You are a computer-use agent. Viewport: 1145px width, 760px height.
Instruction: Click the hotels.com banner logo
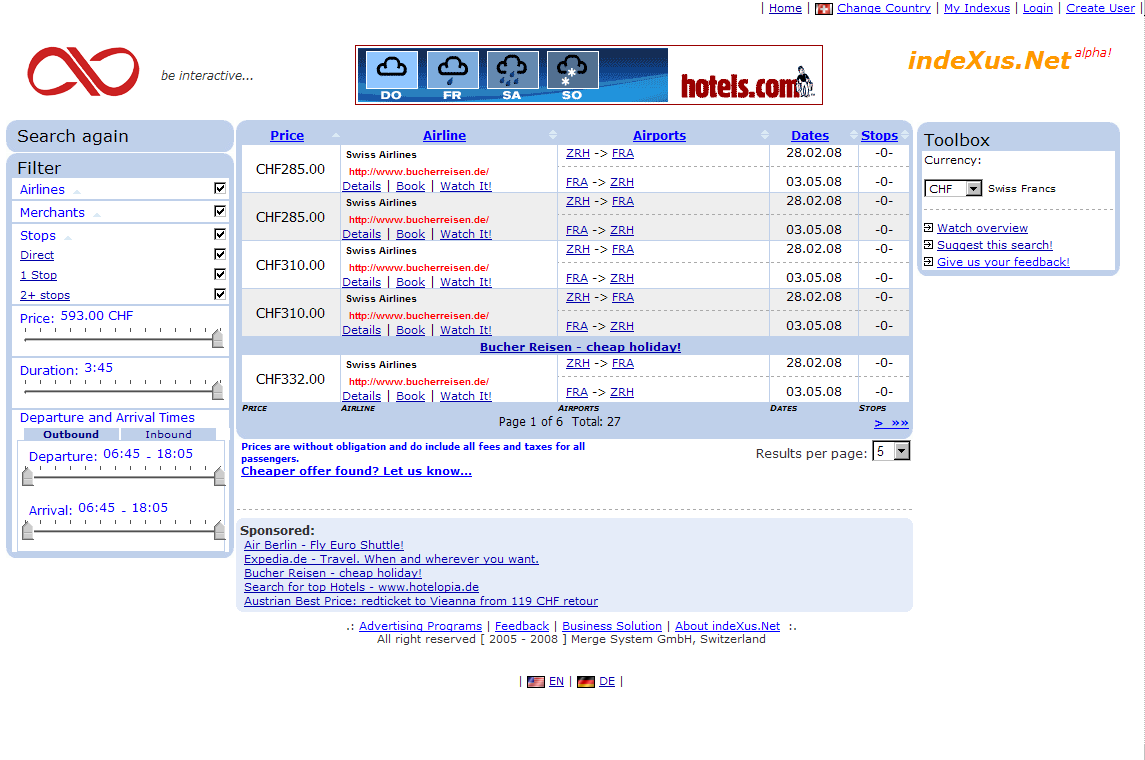pos(746,83)
